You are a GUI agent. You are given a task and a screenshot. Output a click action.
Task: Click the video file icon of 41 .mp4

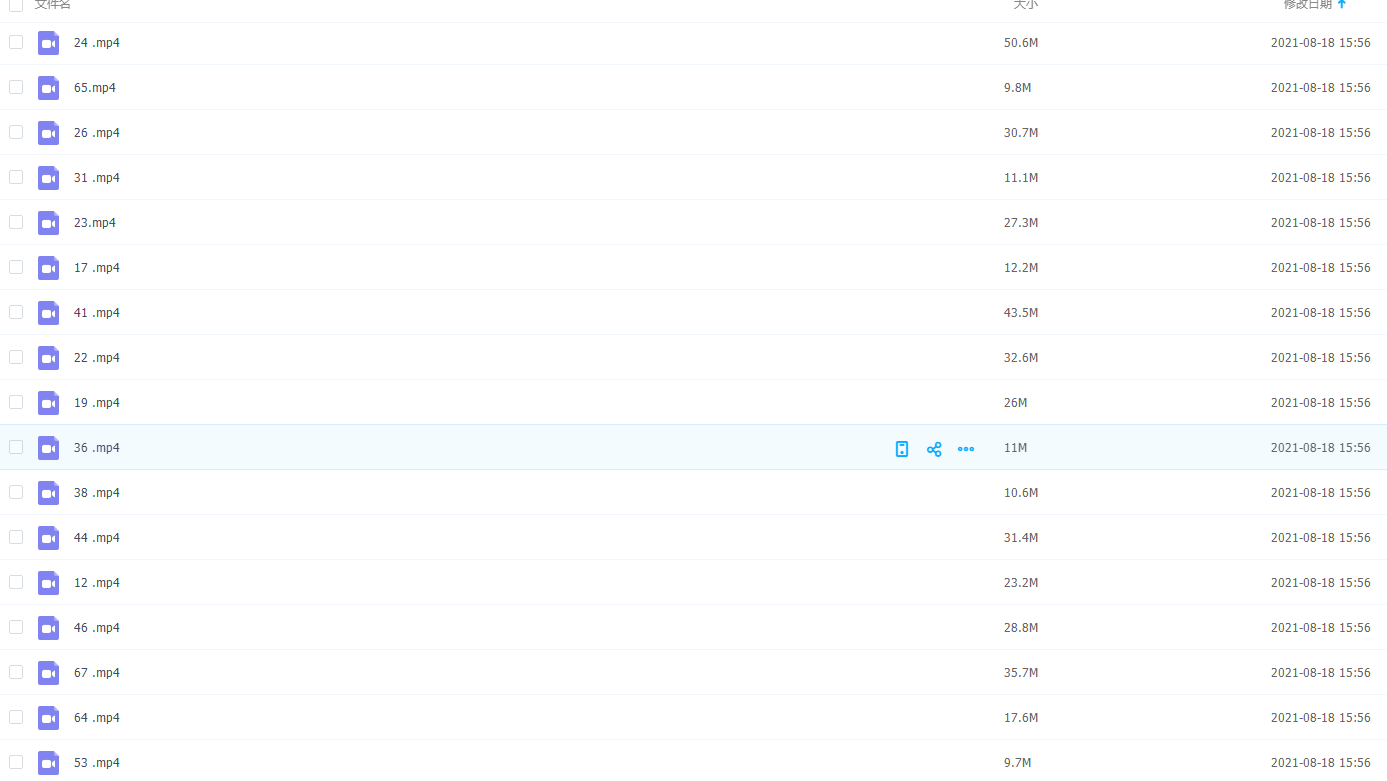(48, 313)
